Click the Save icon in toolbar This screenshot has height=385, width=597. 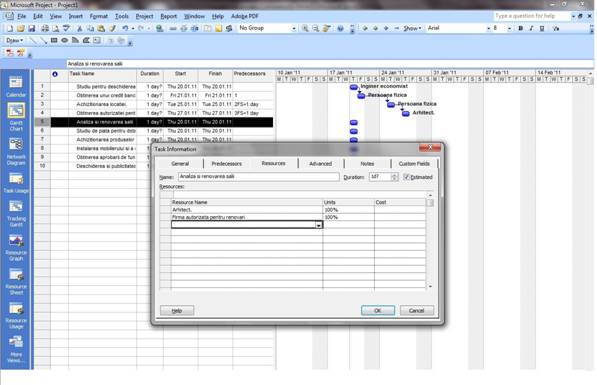tap(32, 28)
